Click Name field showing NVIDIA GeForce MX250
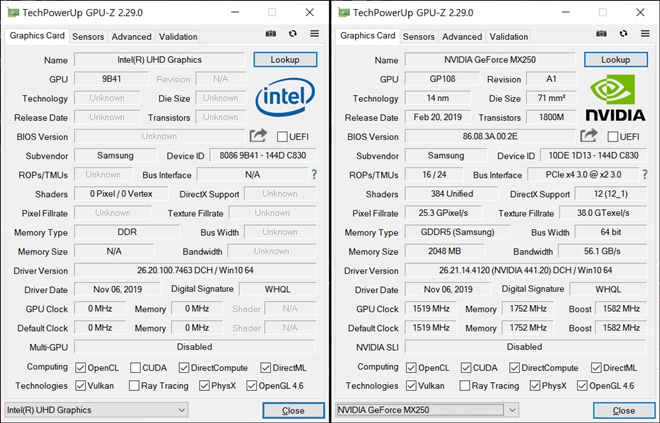This screenshot has height=423, width=660. (490, 60)
